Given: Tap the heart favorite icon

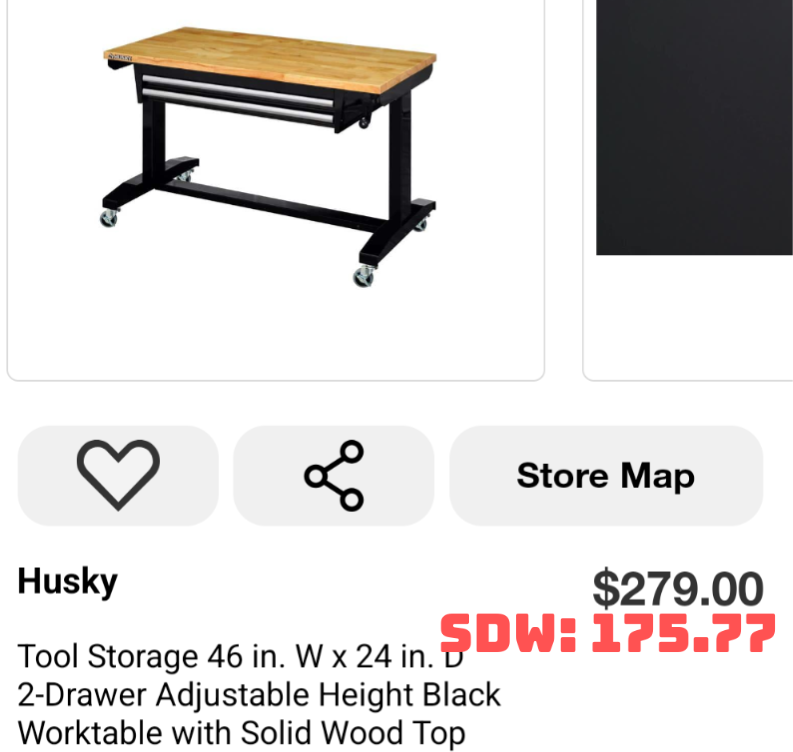Looking at the screenshot, I should point(118,475).
